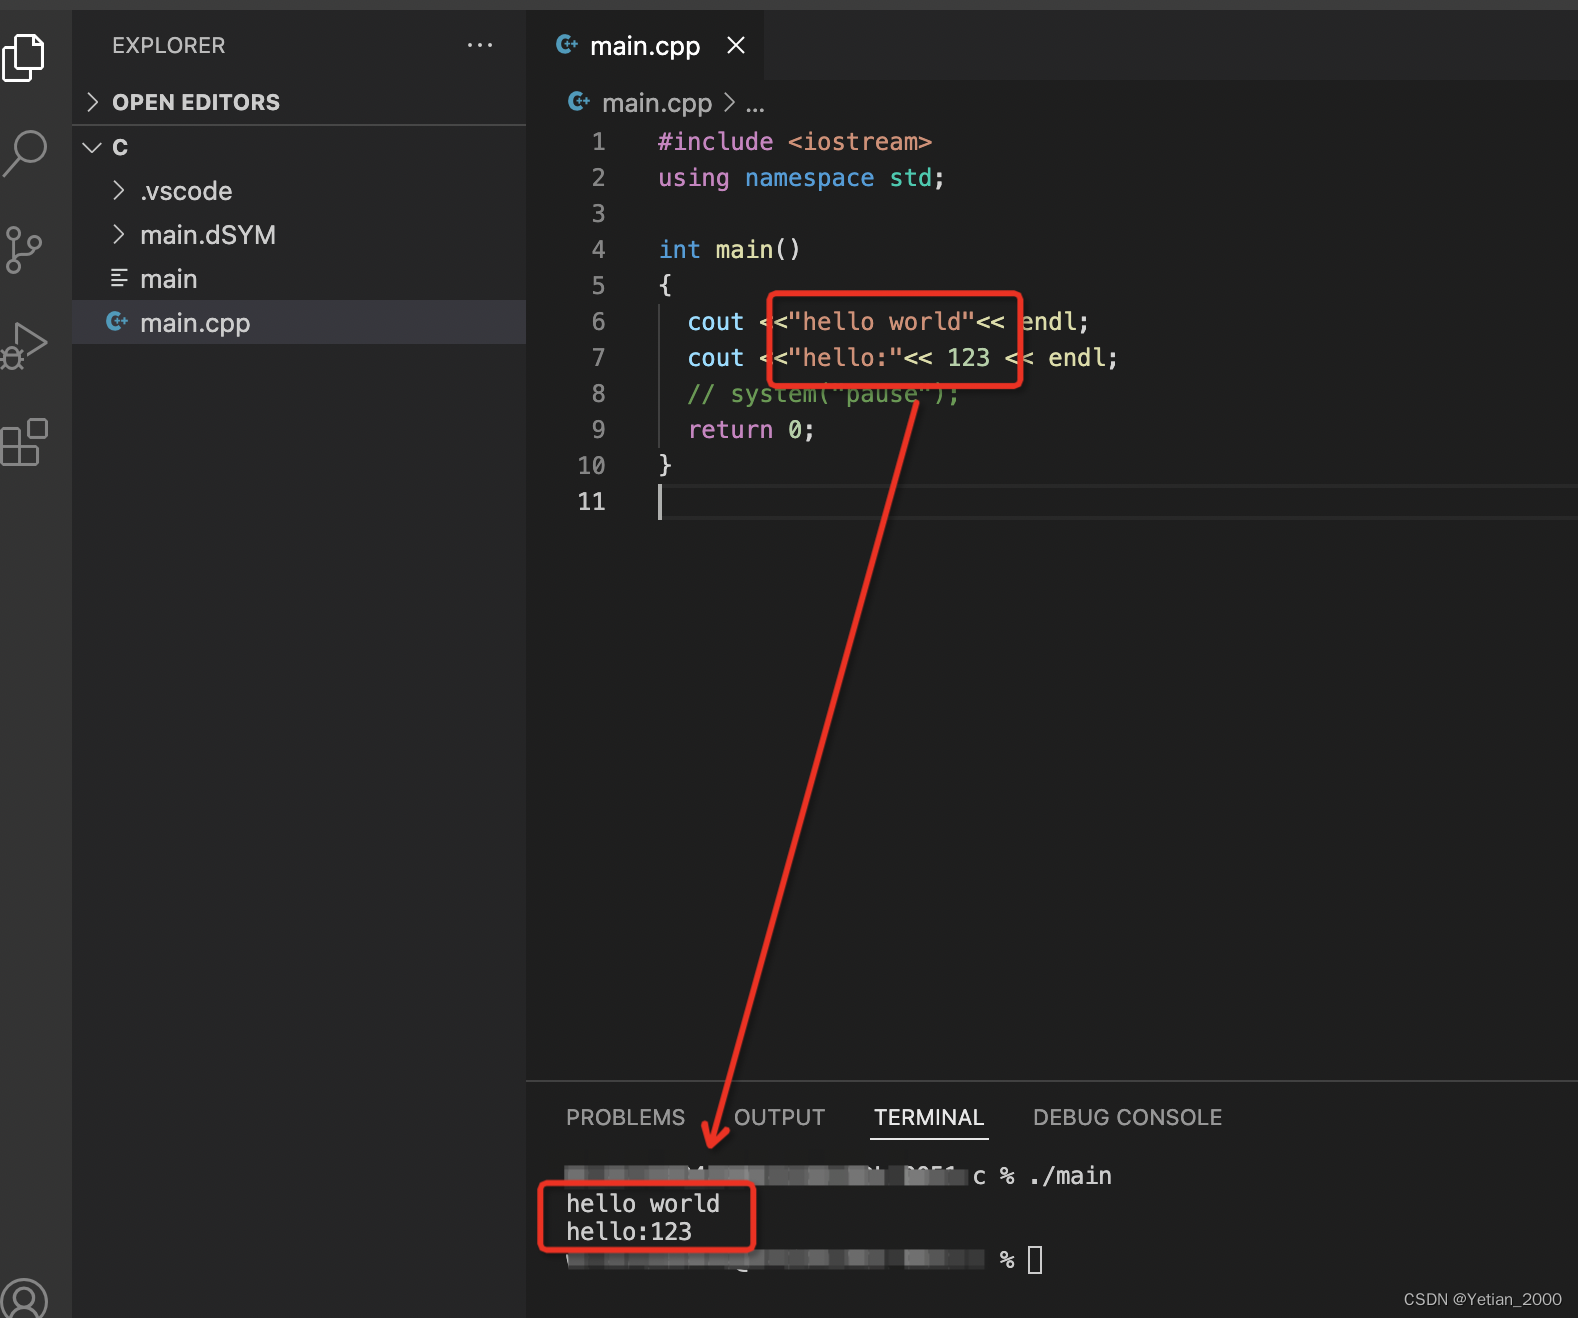Click the terminal prompt cursor
The width and height of the screenshot is (1578, 1318).
[x=1035, y=1259]
